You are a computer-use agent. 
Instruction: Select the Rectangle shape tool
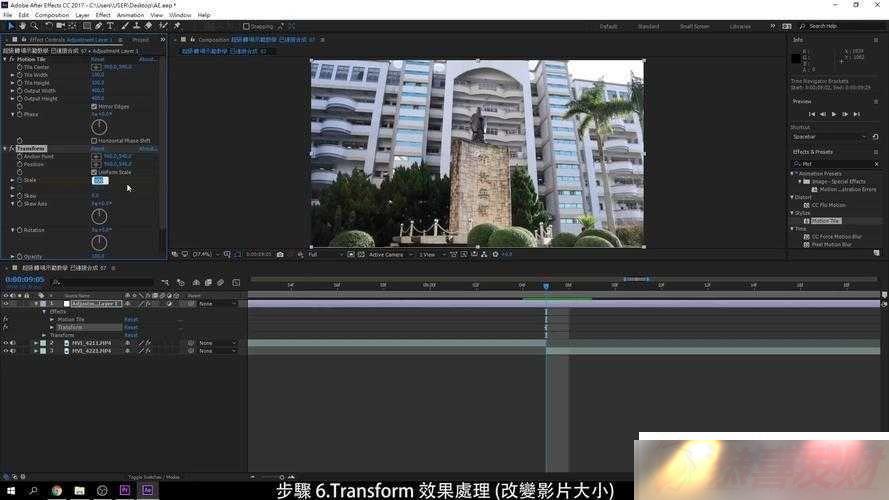(87, 26)
